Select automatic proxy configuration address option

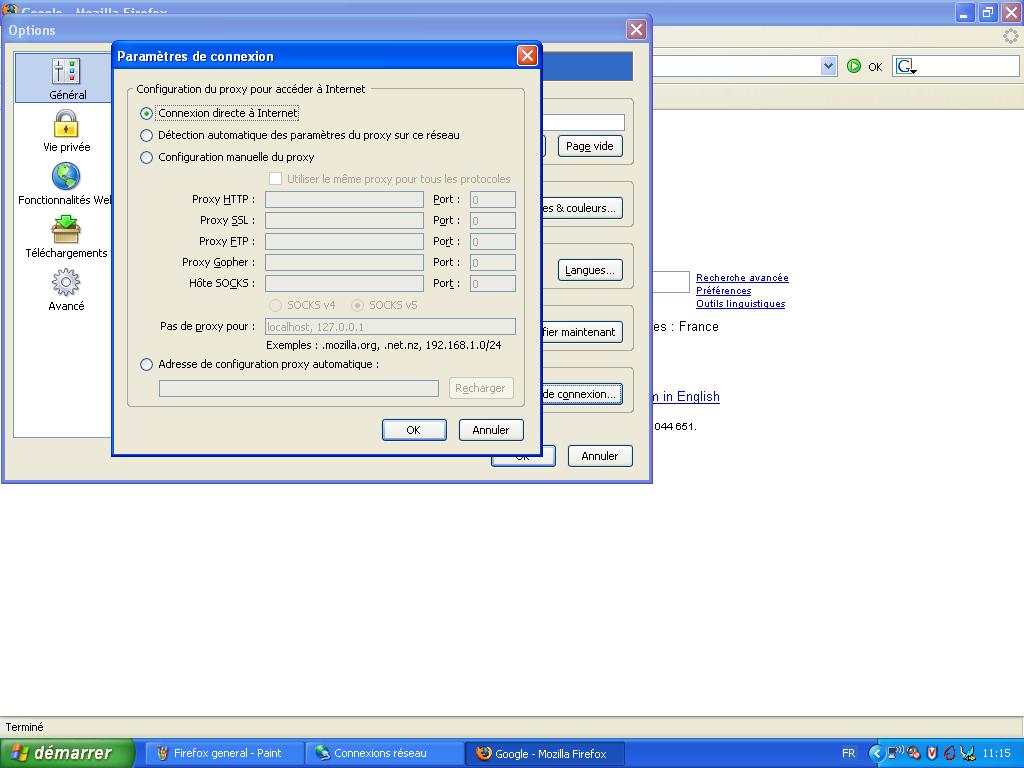click(x=147, y=365)
